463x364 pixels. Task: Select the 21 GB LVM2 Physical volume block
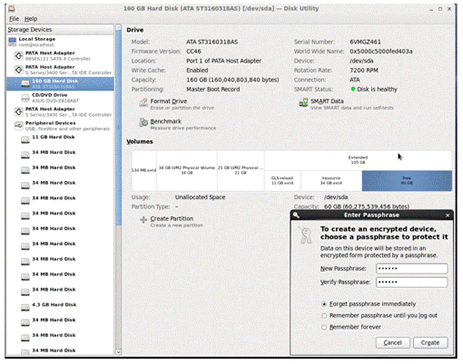coord(241,171)
